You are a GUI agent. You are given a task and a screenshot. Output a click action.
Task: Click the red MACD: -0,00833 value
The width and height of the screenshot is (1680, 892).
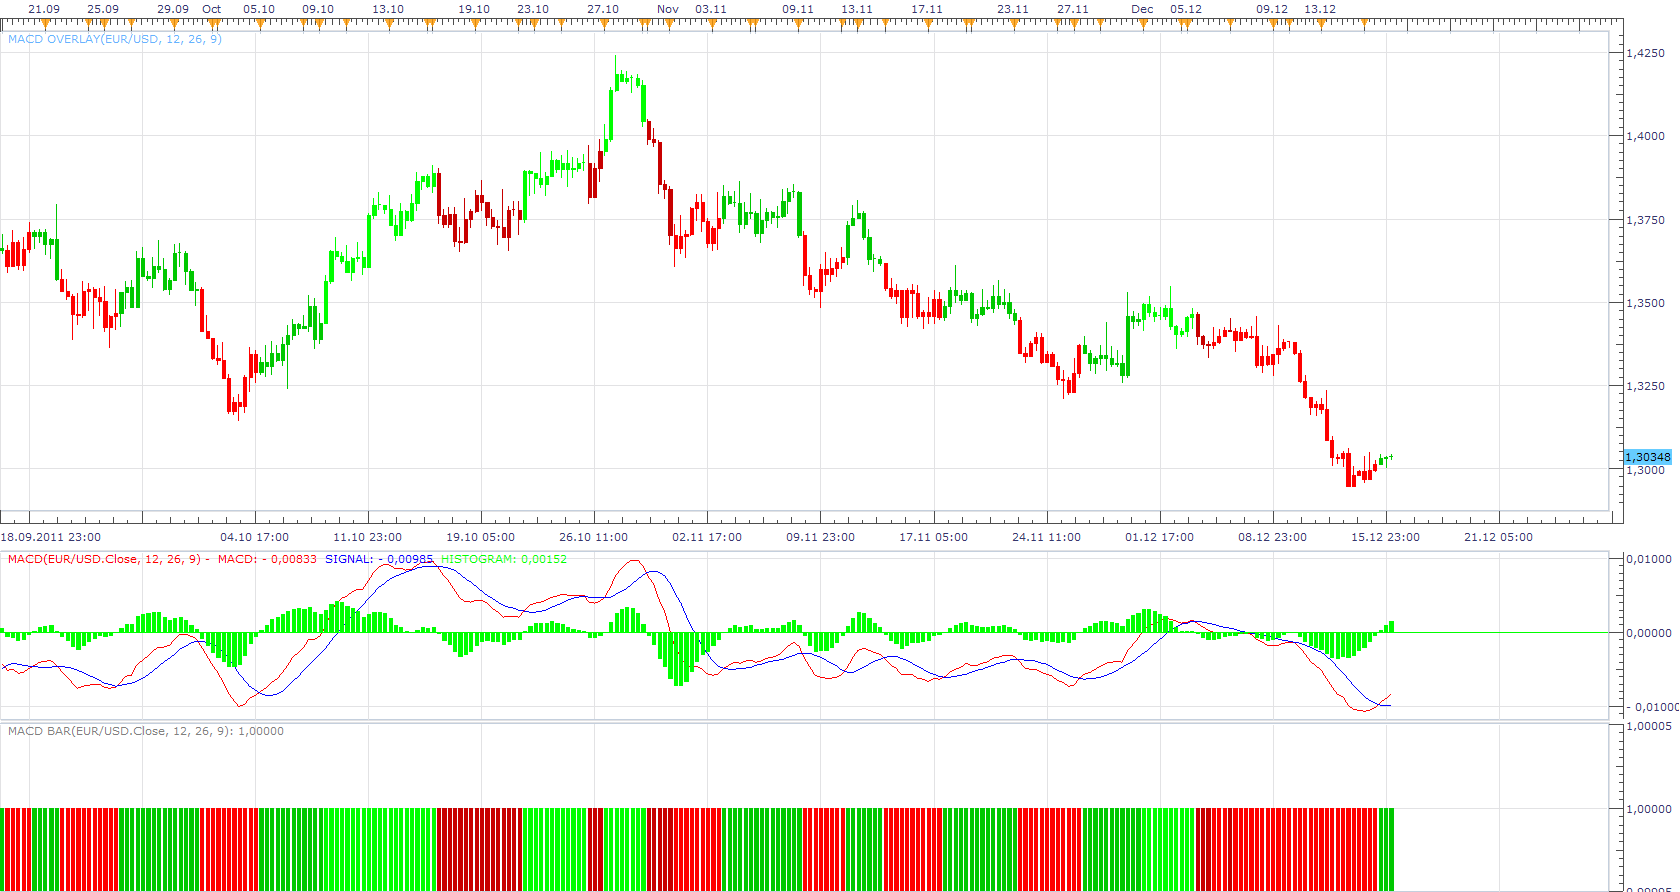coord(267,559)
